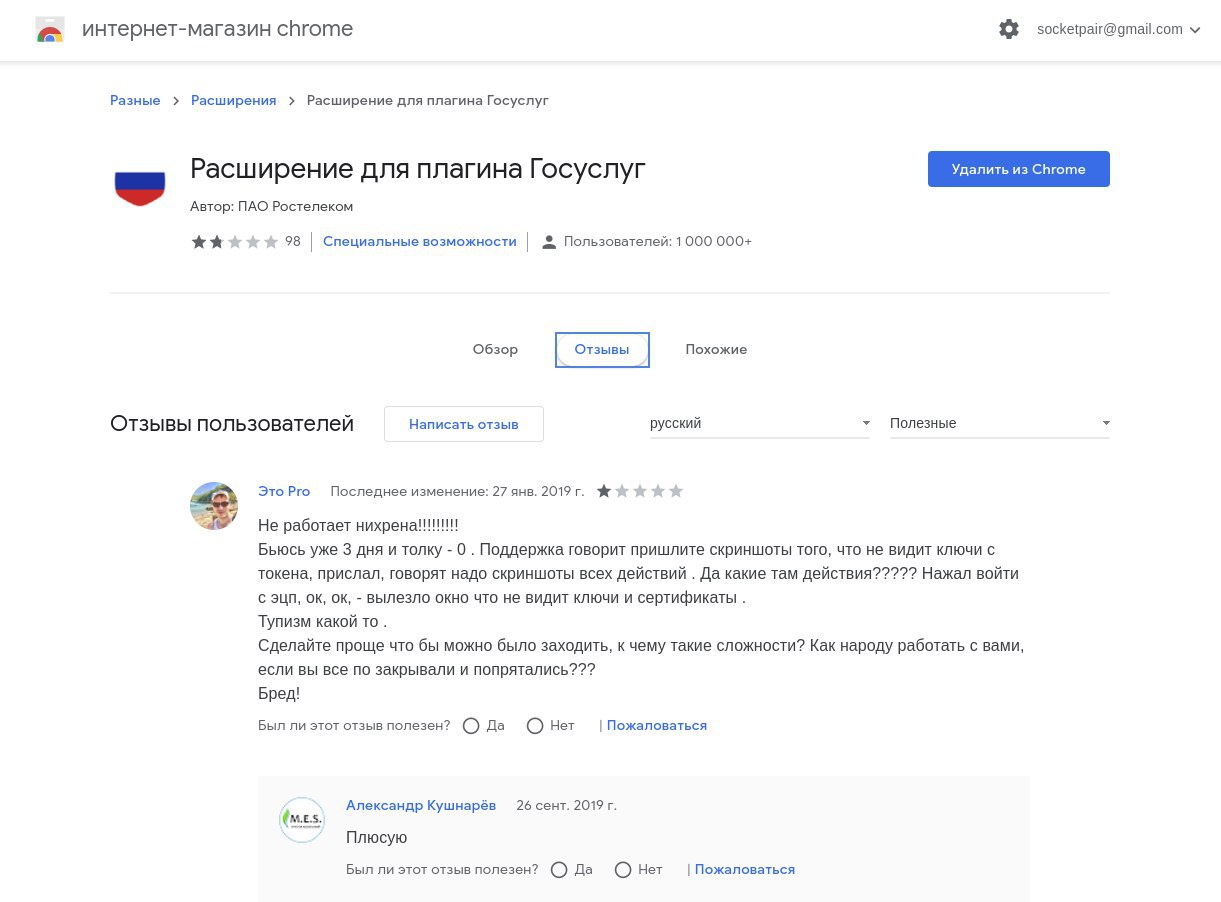Viewport: 1221px width, 902px height.
Task: Click the review line reading Бред!
Action: 279,694
